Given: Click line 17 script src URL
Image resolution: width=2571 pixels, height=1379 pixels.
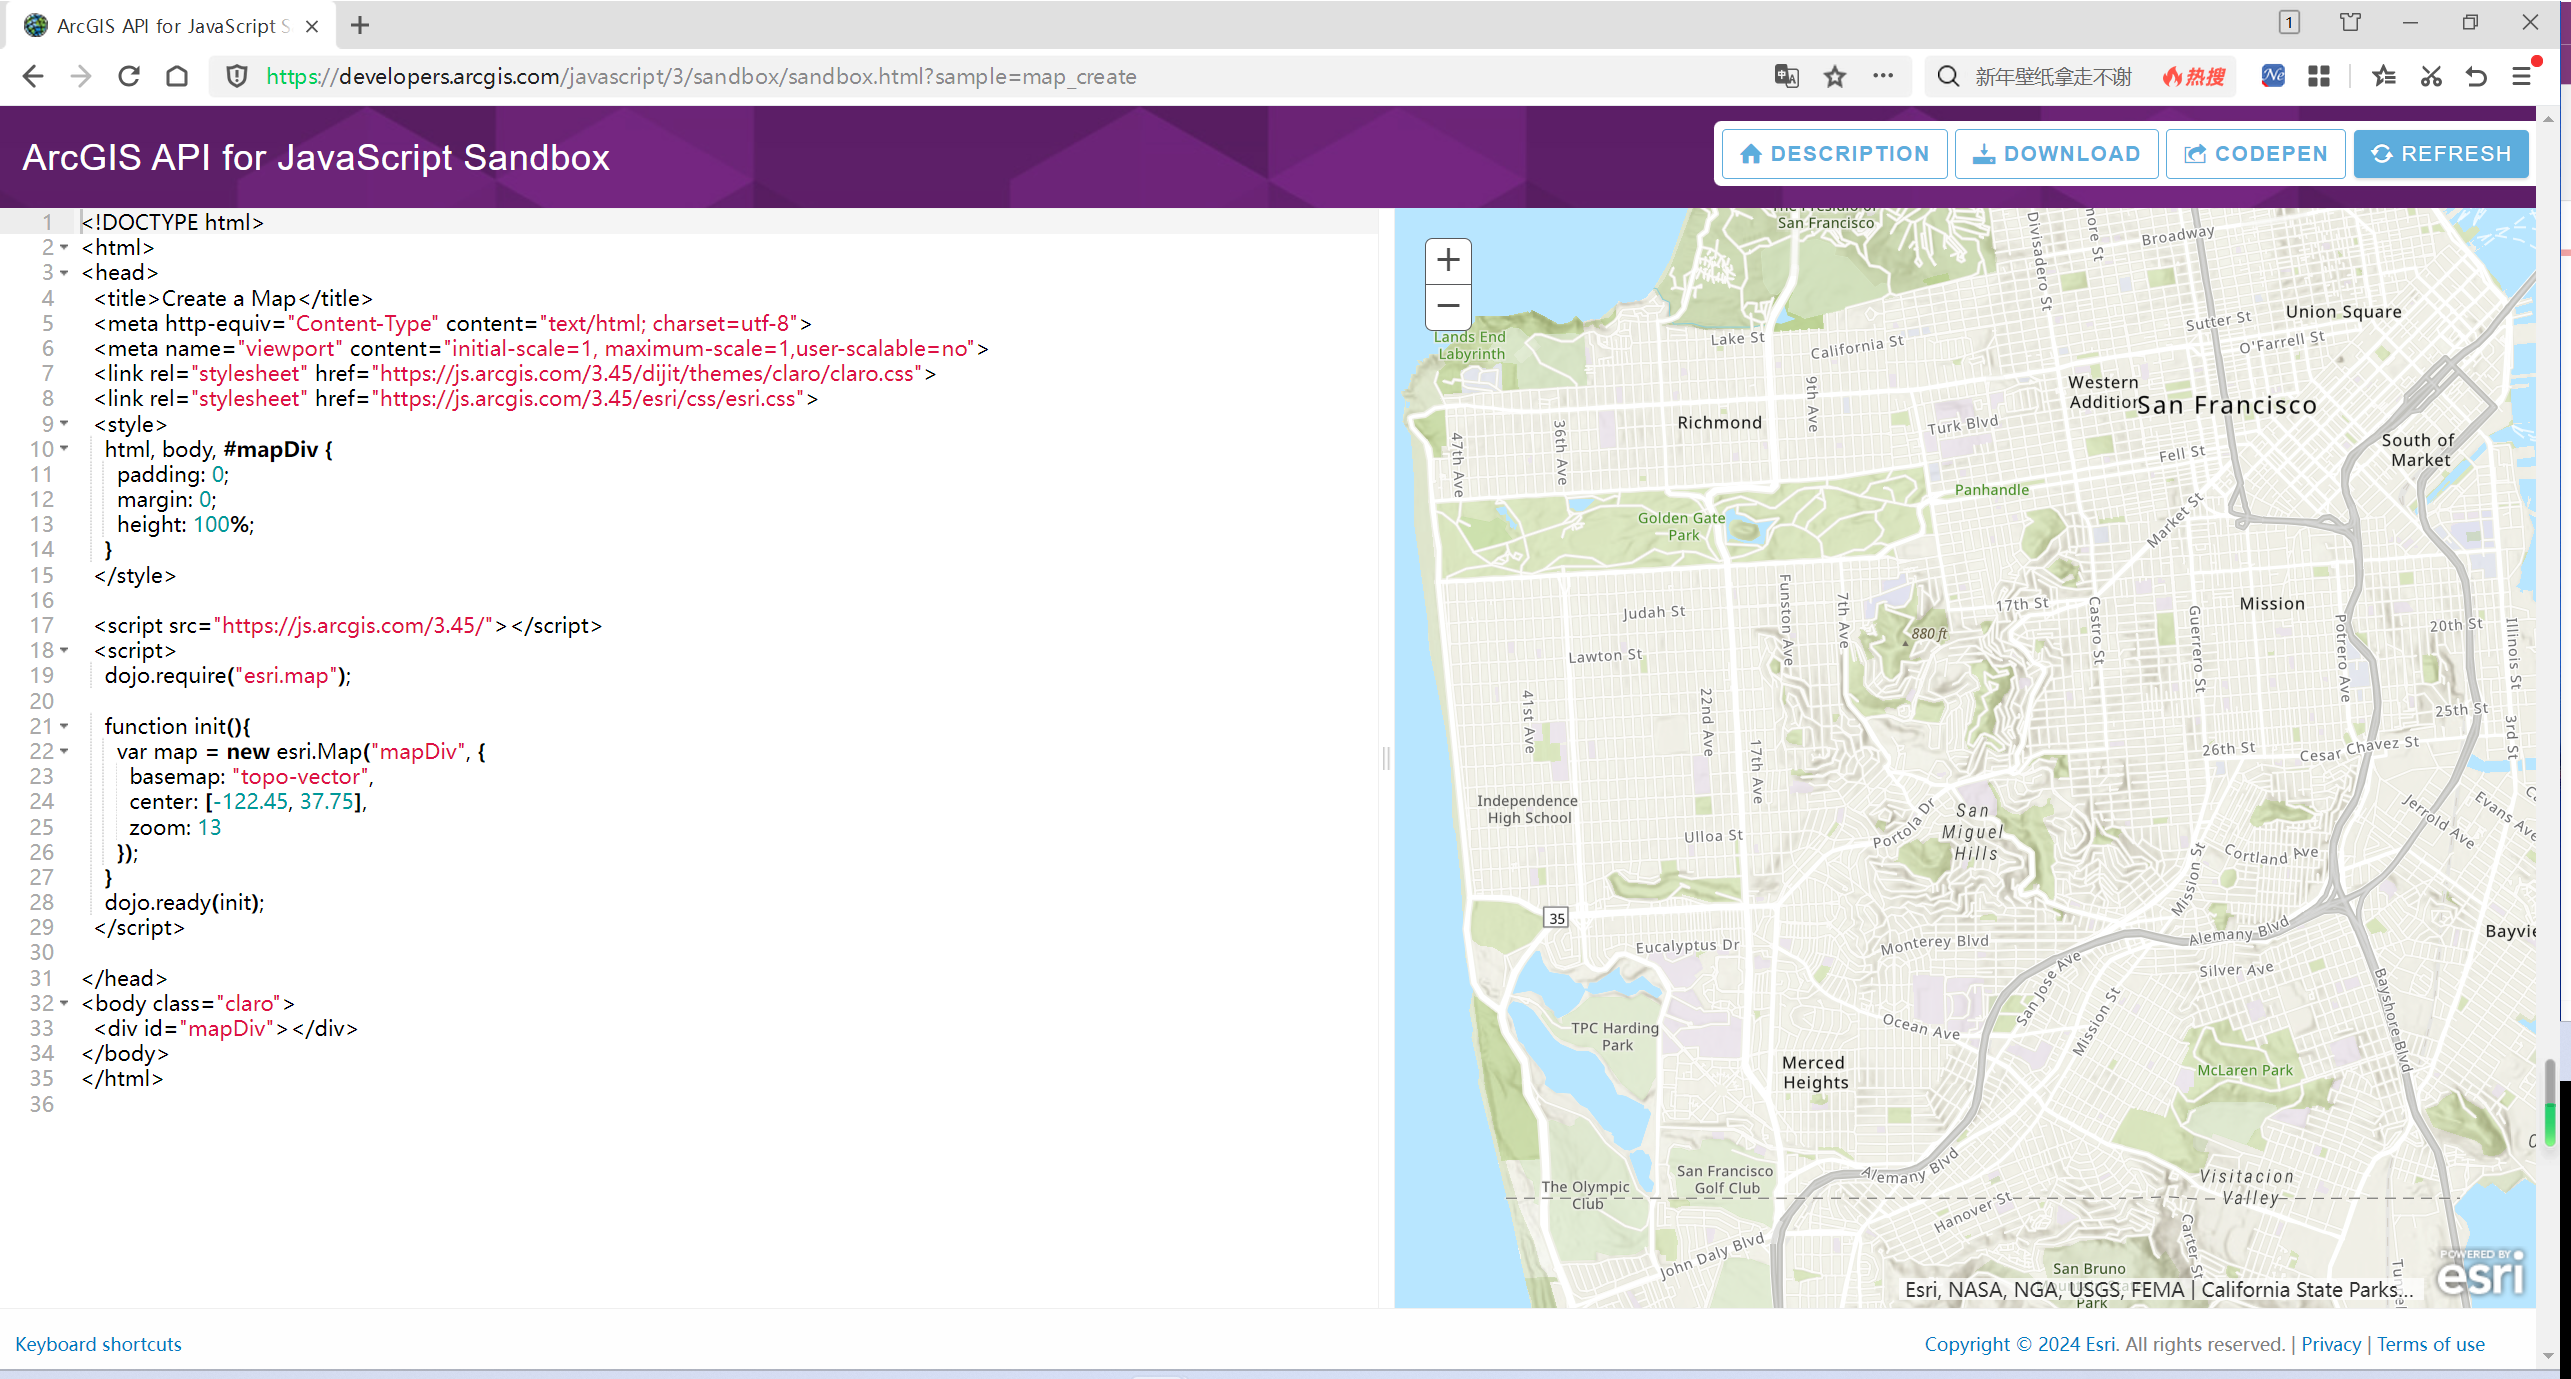Looking at the screenshot, I should click(x=354, y=626).
